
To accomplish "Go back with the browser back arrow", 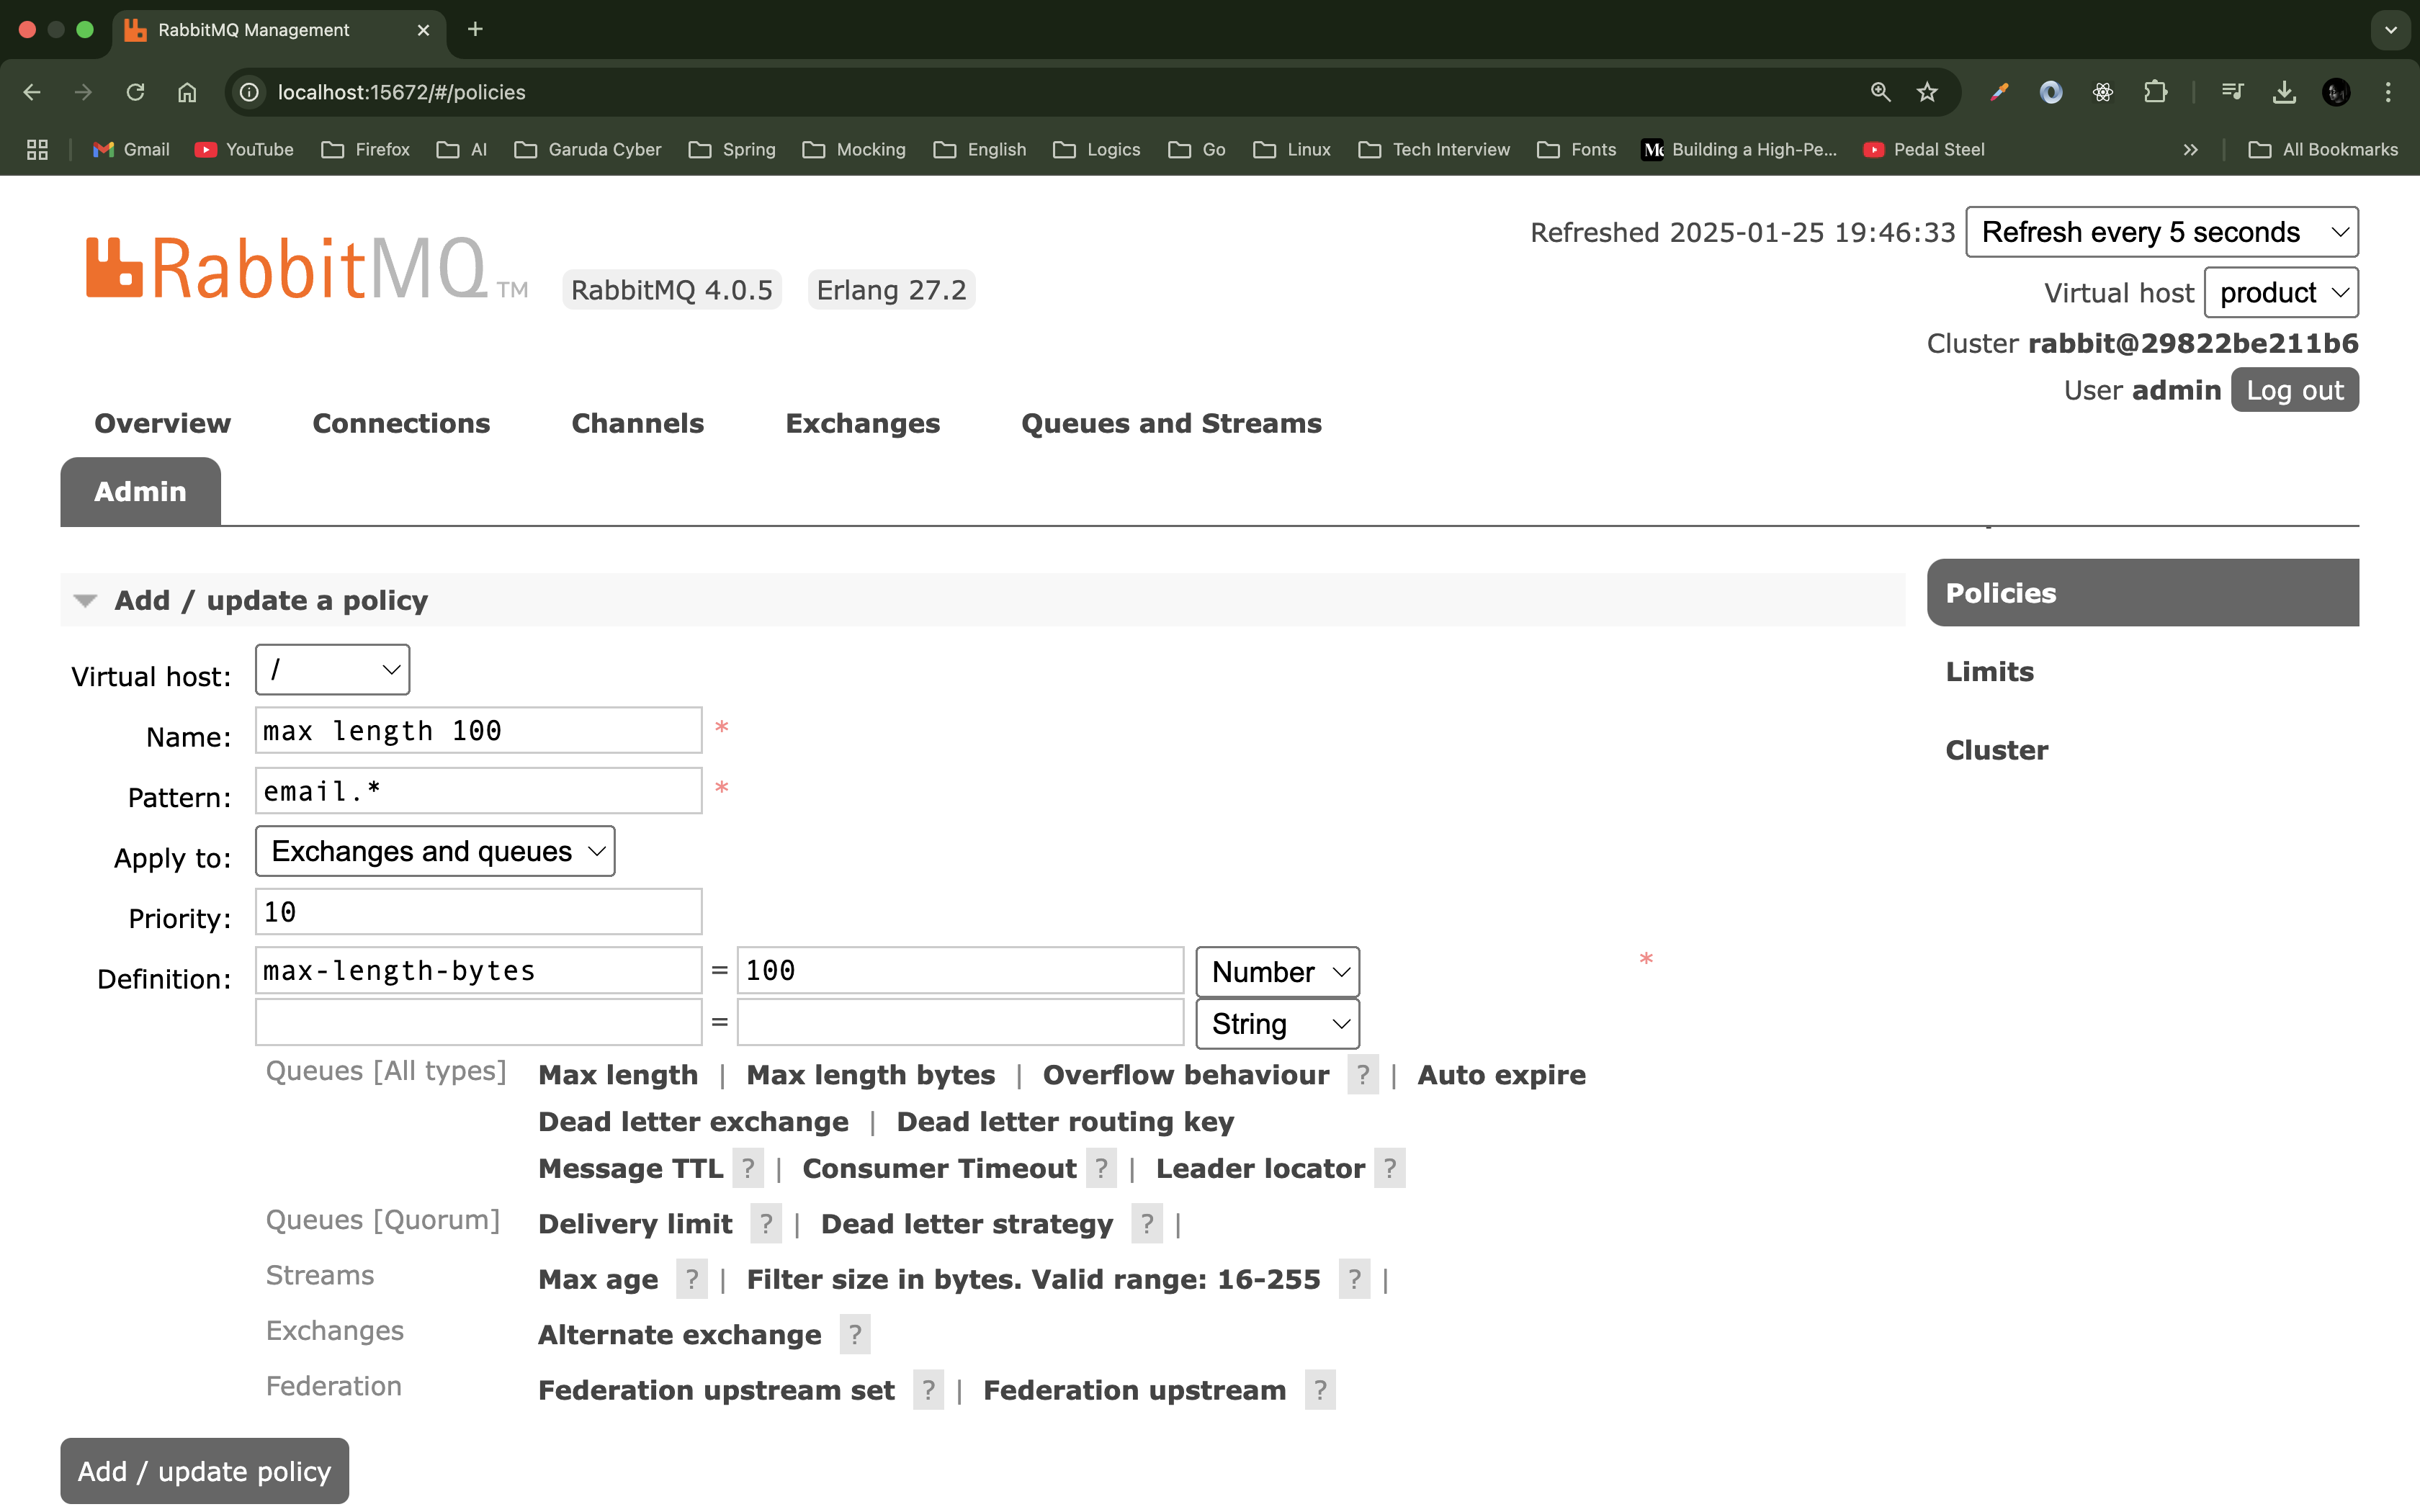I will click(32, 92).
